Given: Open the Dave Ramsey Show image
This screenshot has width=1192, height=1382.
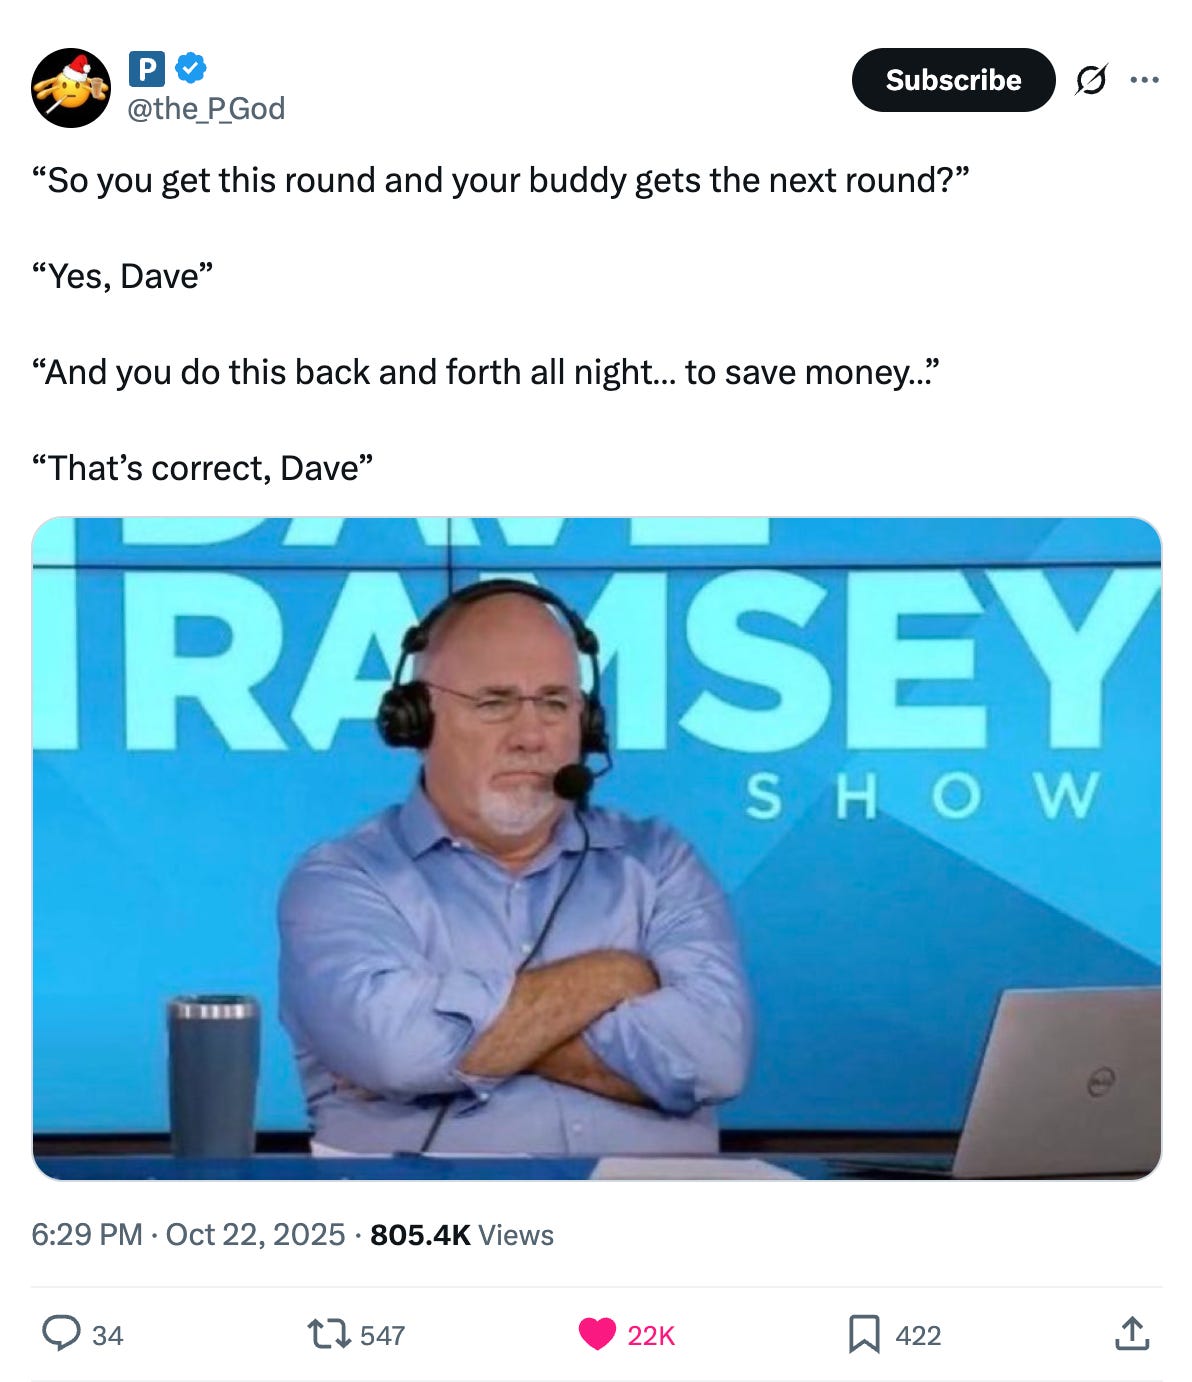Looking at the screenshot, I should coord(597,848).
